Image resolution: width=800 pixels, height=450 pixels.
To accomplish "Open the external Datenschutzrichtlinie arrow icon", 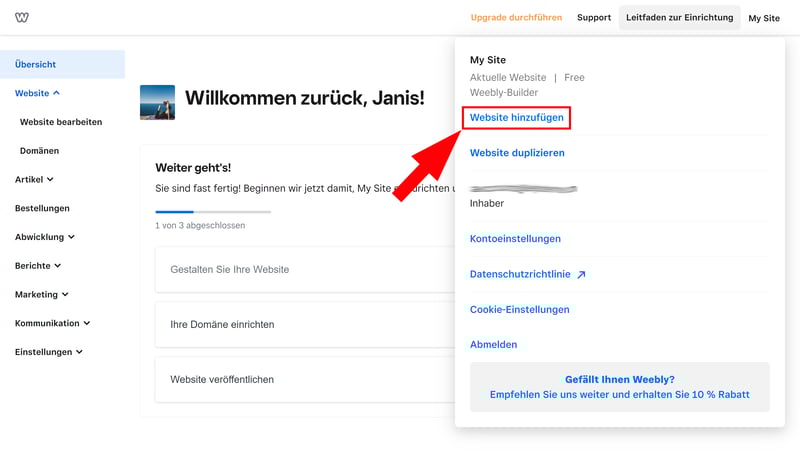I will pyautogui.click(x=581, y=274).
